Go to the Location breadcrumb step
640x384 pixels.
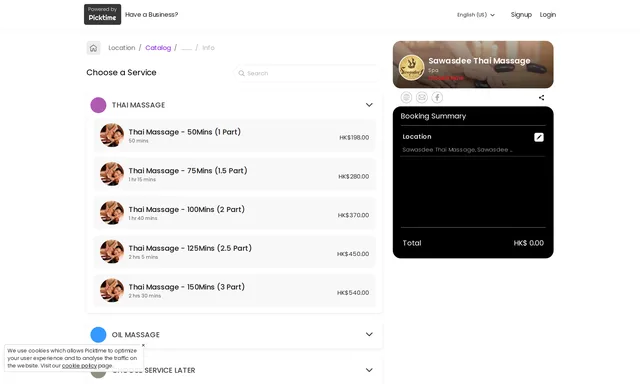122,48
